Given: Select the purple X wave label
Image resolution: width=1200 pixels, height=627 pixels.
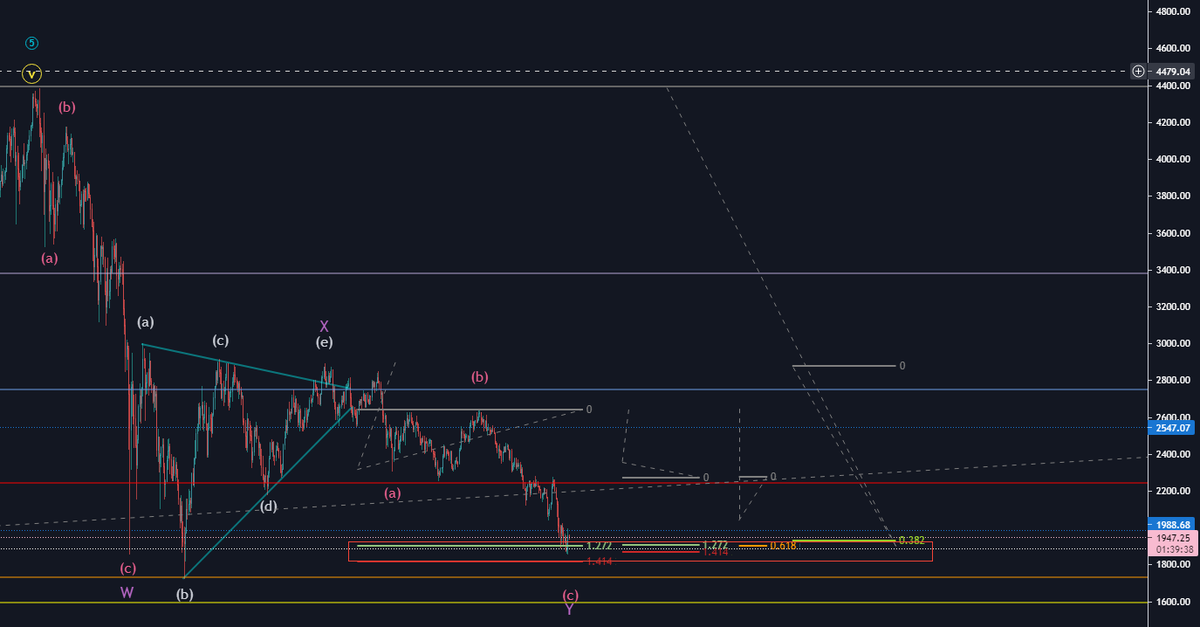Looking at the screenshot, I should [x=324, y=326].
